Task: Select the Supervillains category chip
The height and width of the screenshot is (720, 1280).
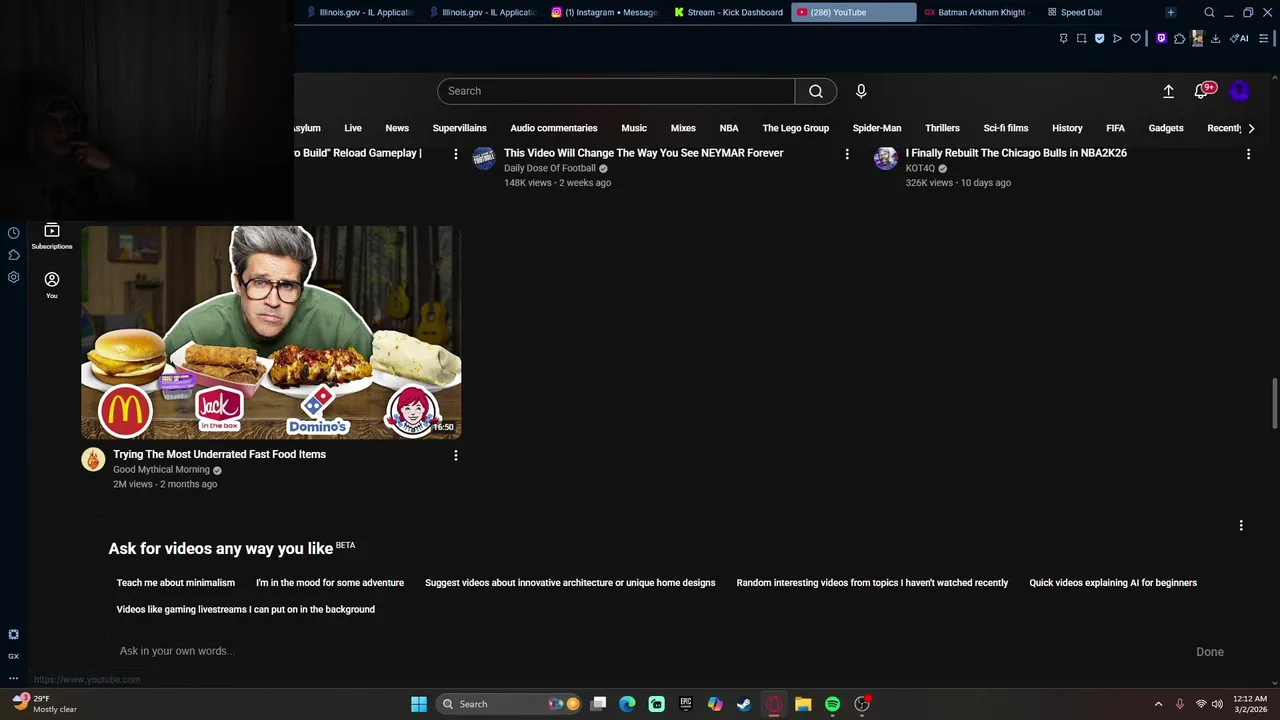Action: 459,128
